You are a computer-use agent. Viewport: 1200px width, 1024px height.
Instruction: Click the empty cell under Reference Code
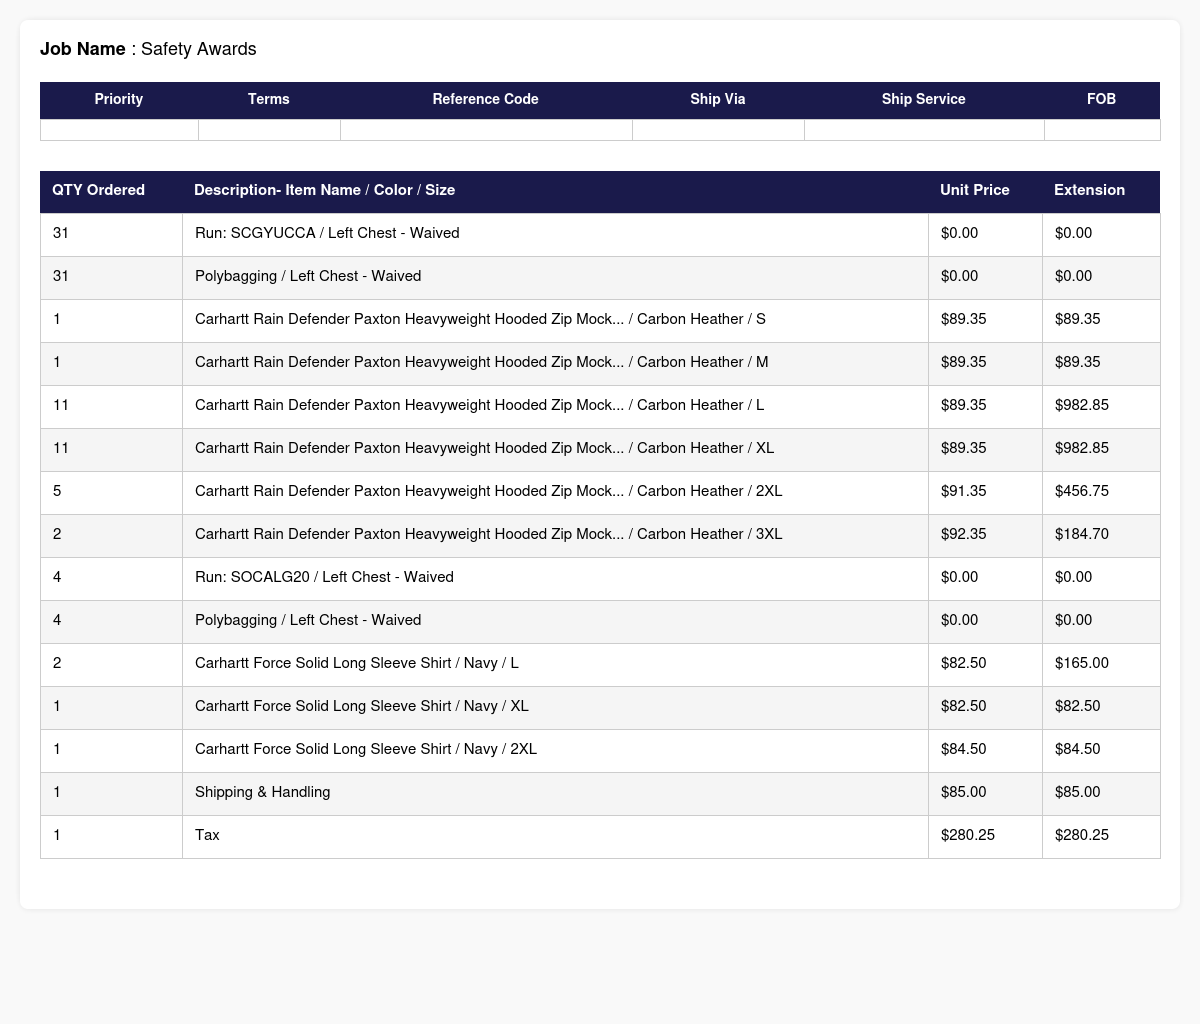tap(486, 130)
